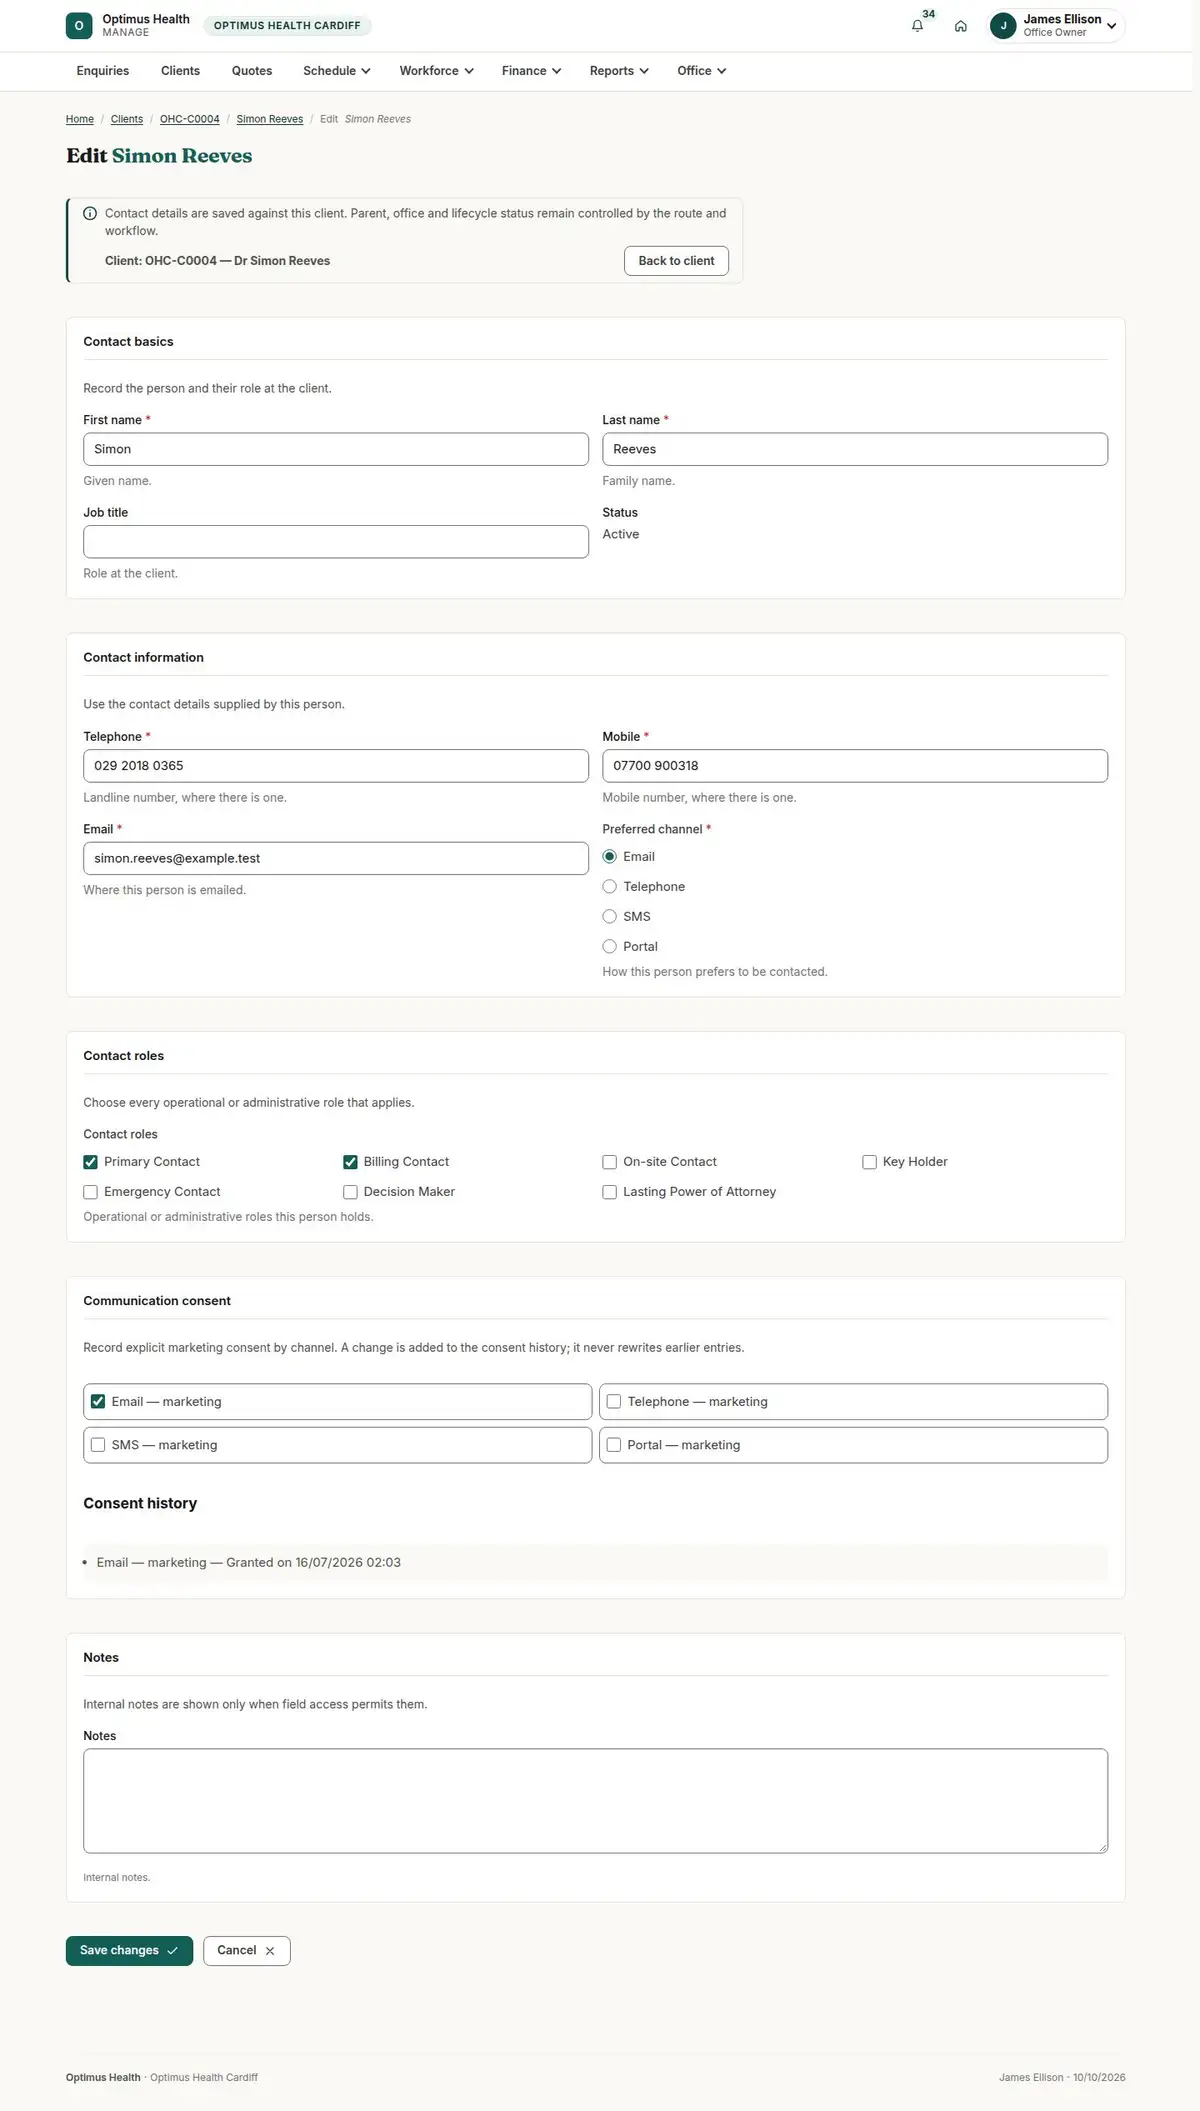Open the Clients nav item
1200x2111 pixels.
coord(180,71)
